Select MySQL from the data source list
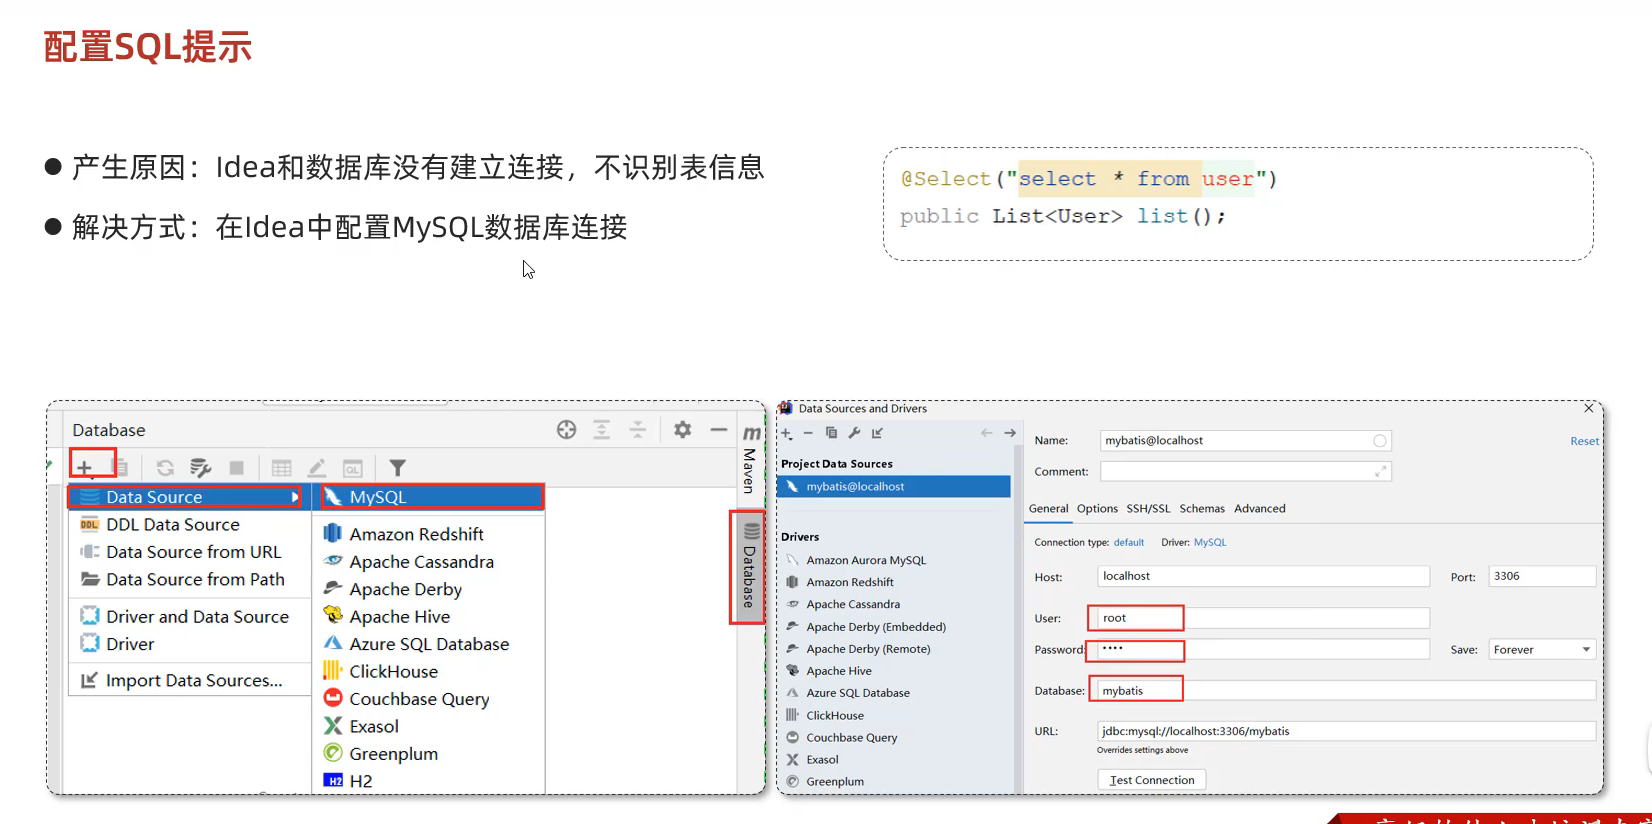This screenshot has width=1652, height=824. [x=432, y=497]
